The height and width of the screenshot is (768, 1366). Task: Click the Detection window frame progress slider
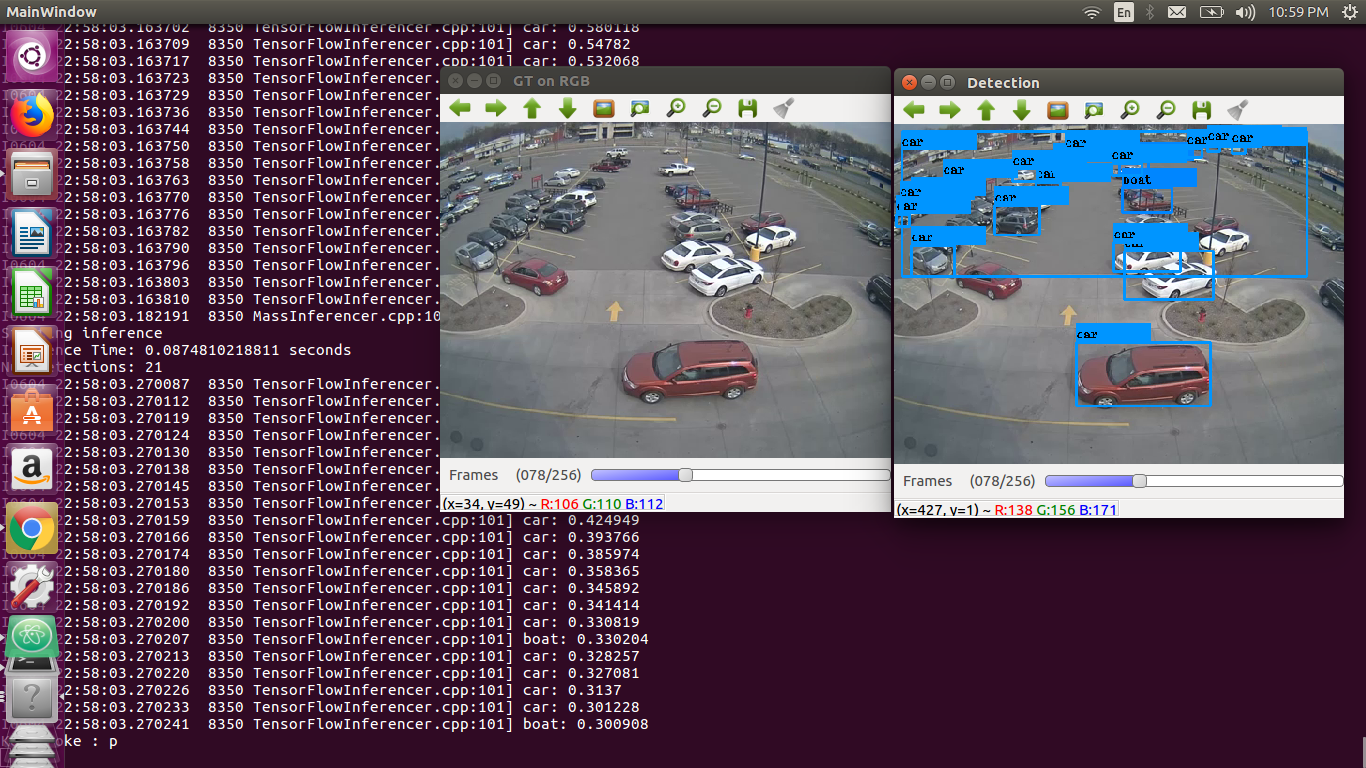1138,481
